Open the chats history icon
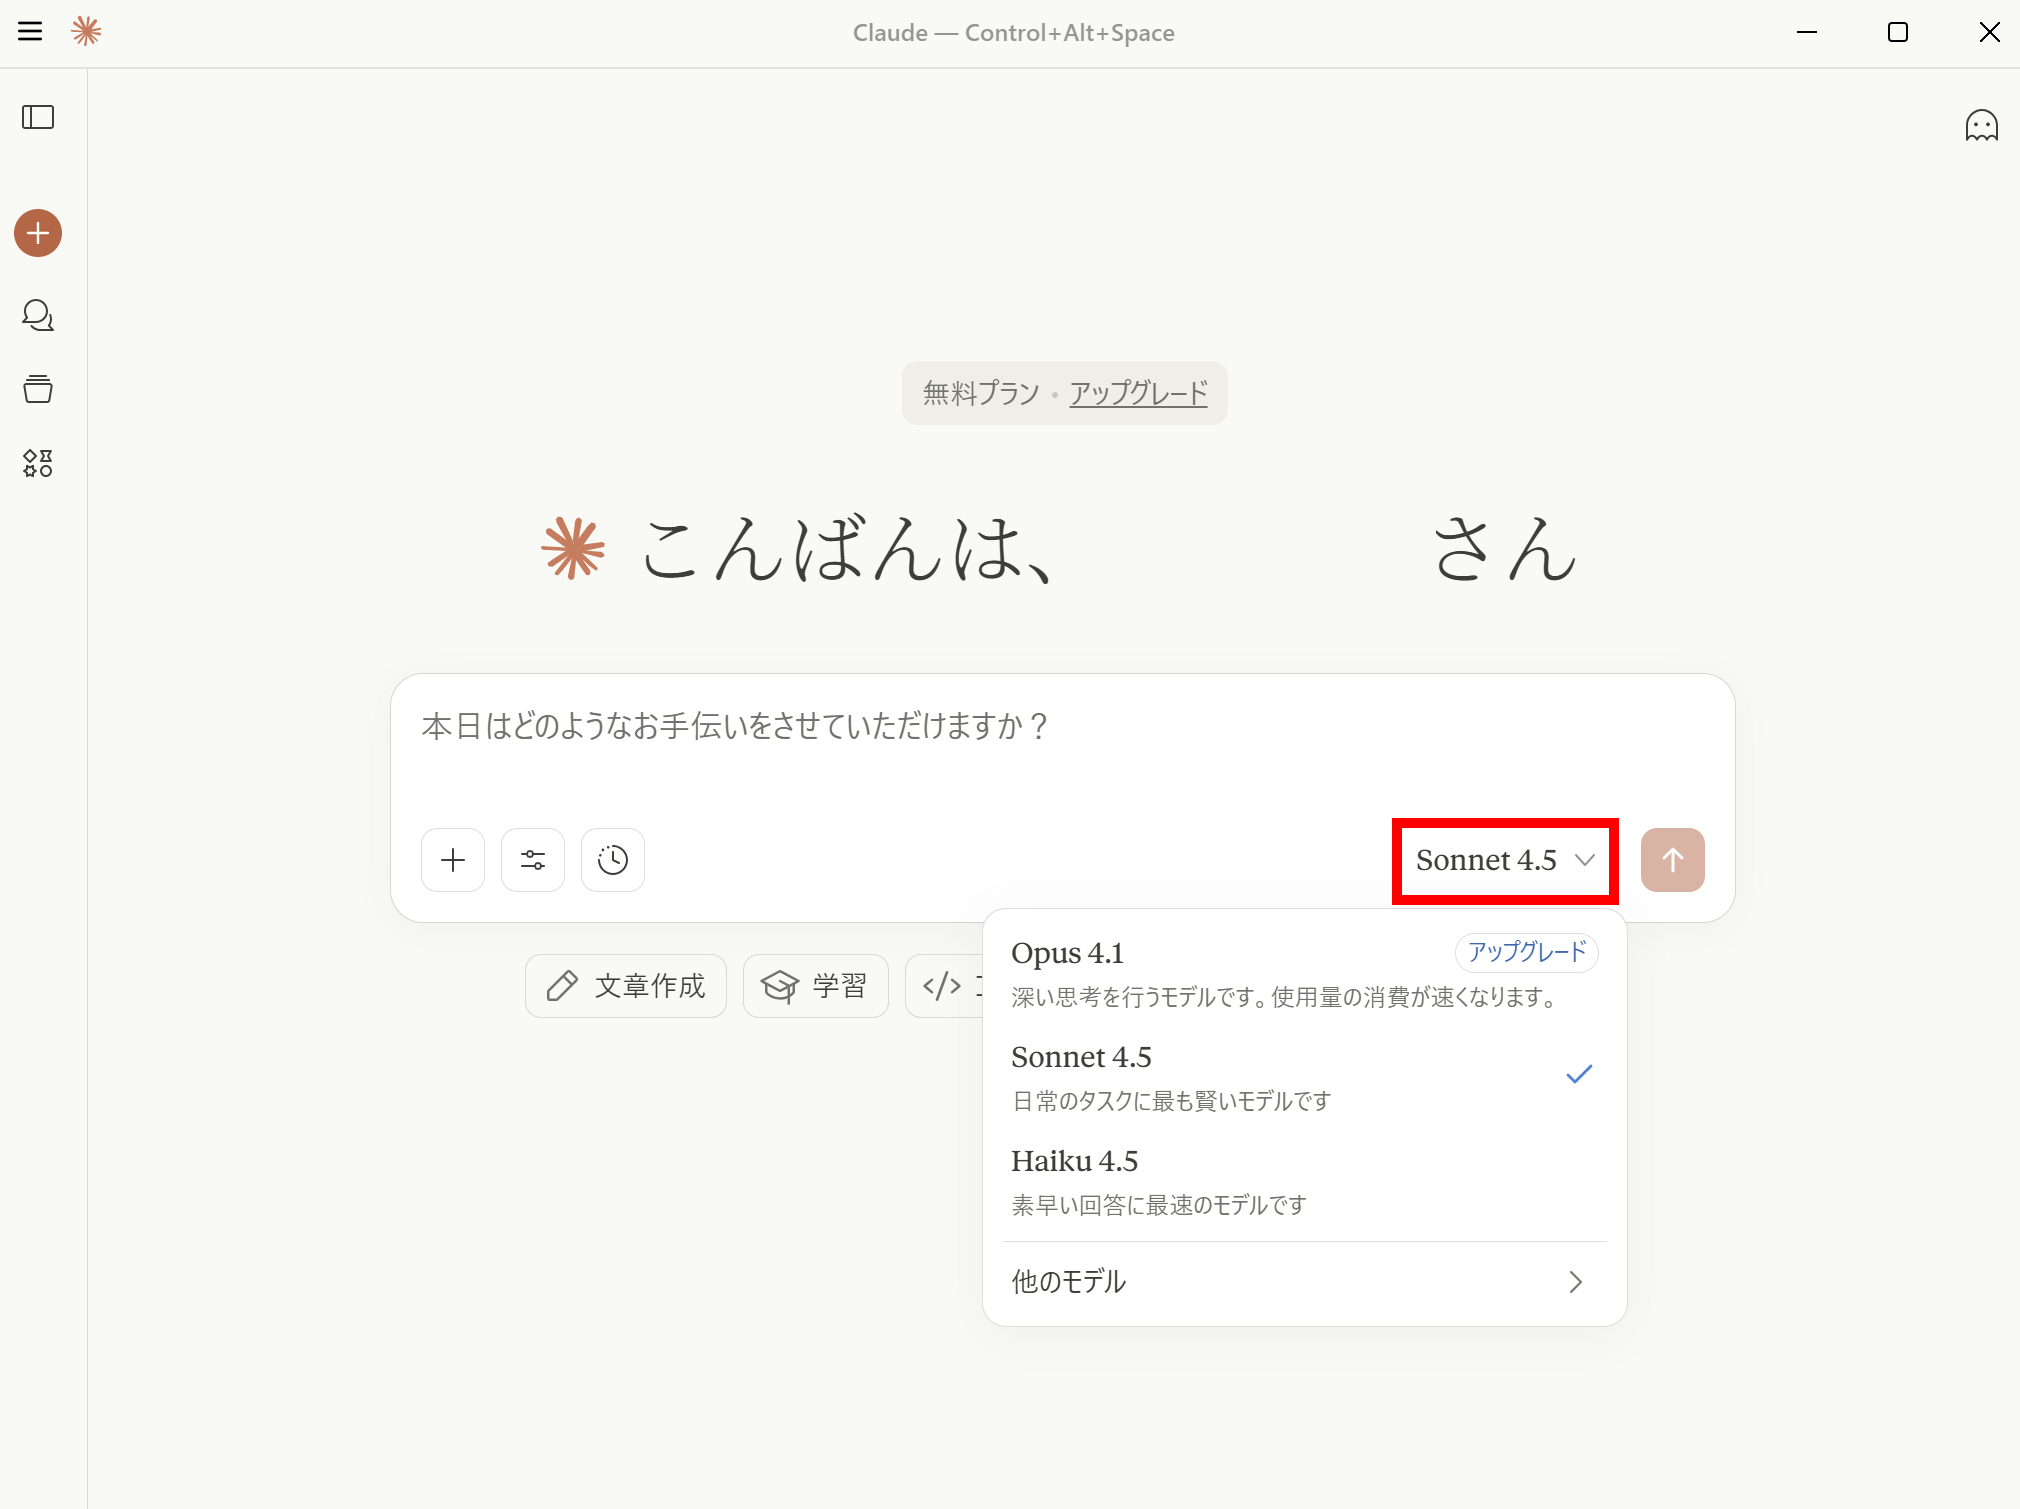The width and height of the screenshot is (2020, 1509). (x=38, y=315)
